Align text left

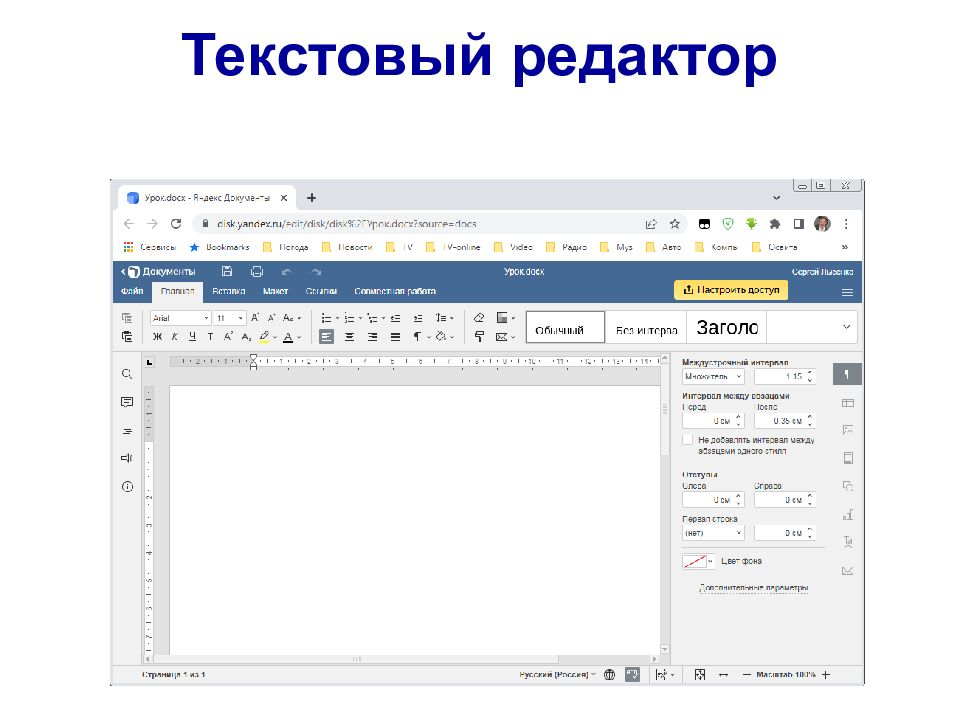326,337
